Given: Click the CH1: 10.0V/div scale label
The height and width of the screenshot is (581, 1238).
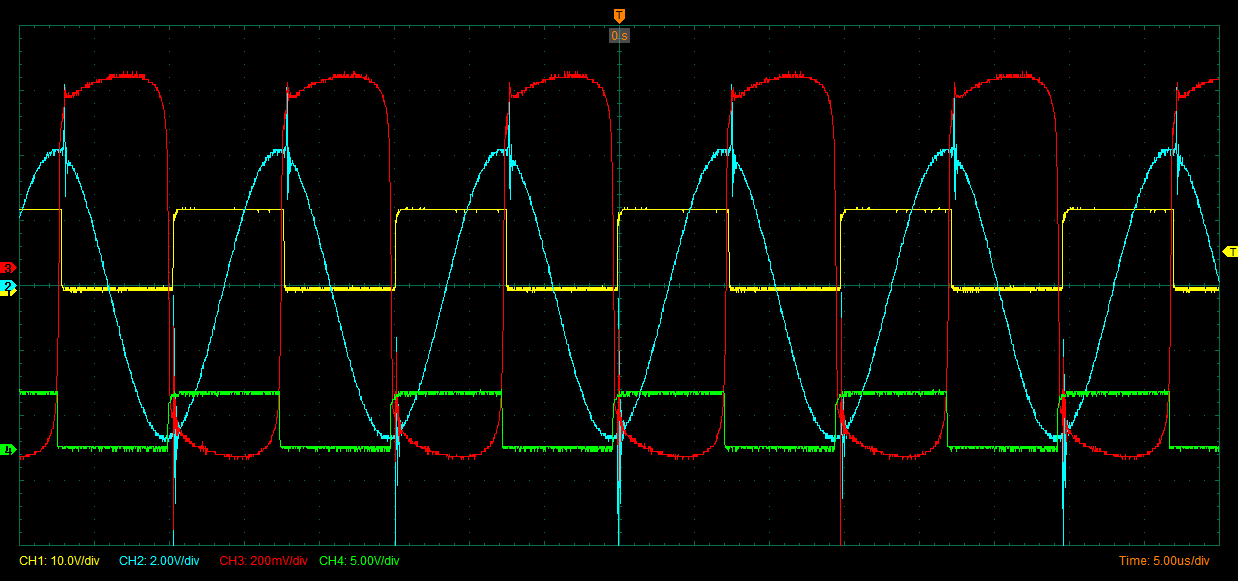Looking at the screenshot, I should point(59,561).
